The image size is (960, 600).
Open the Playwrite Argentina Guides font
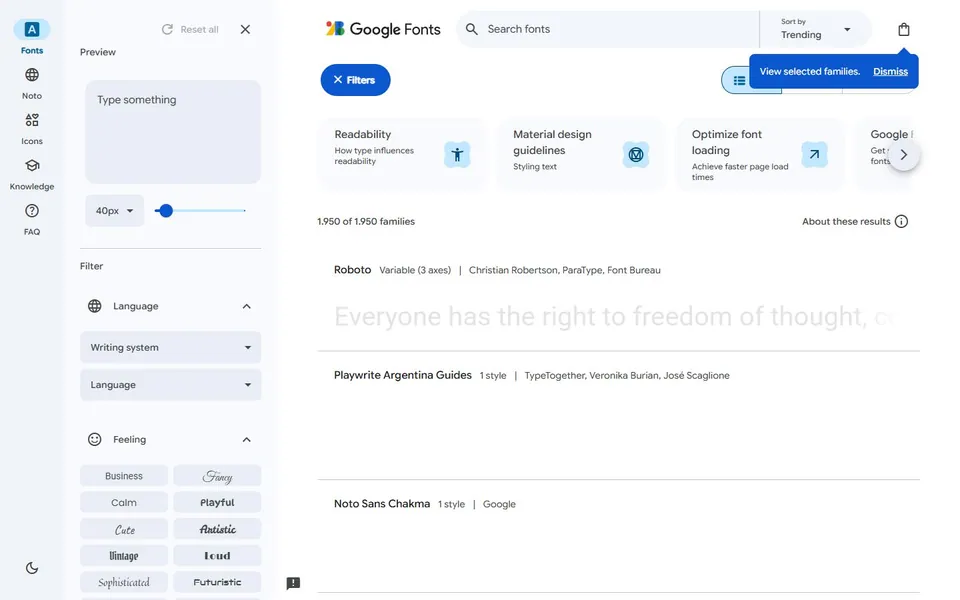coord(403,375)
